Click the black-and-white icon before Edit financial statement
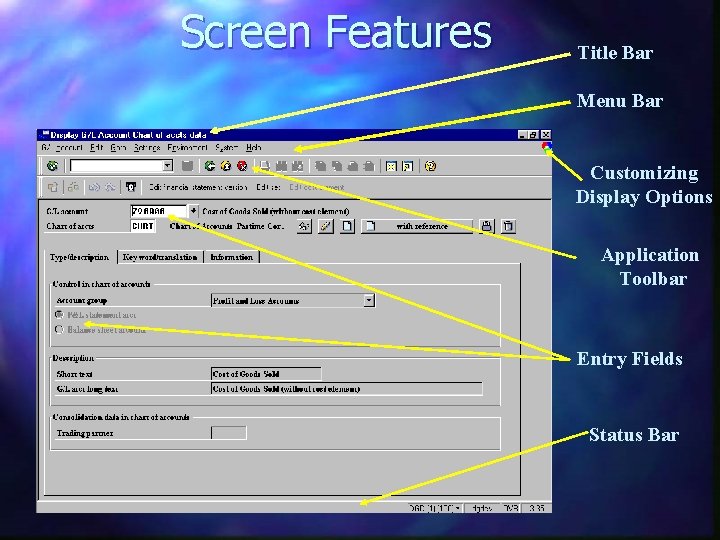Viewport: 720px width, 540px height. (131, 187)
